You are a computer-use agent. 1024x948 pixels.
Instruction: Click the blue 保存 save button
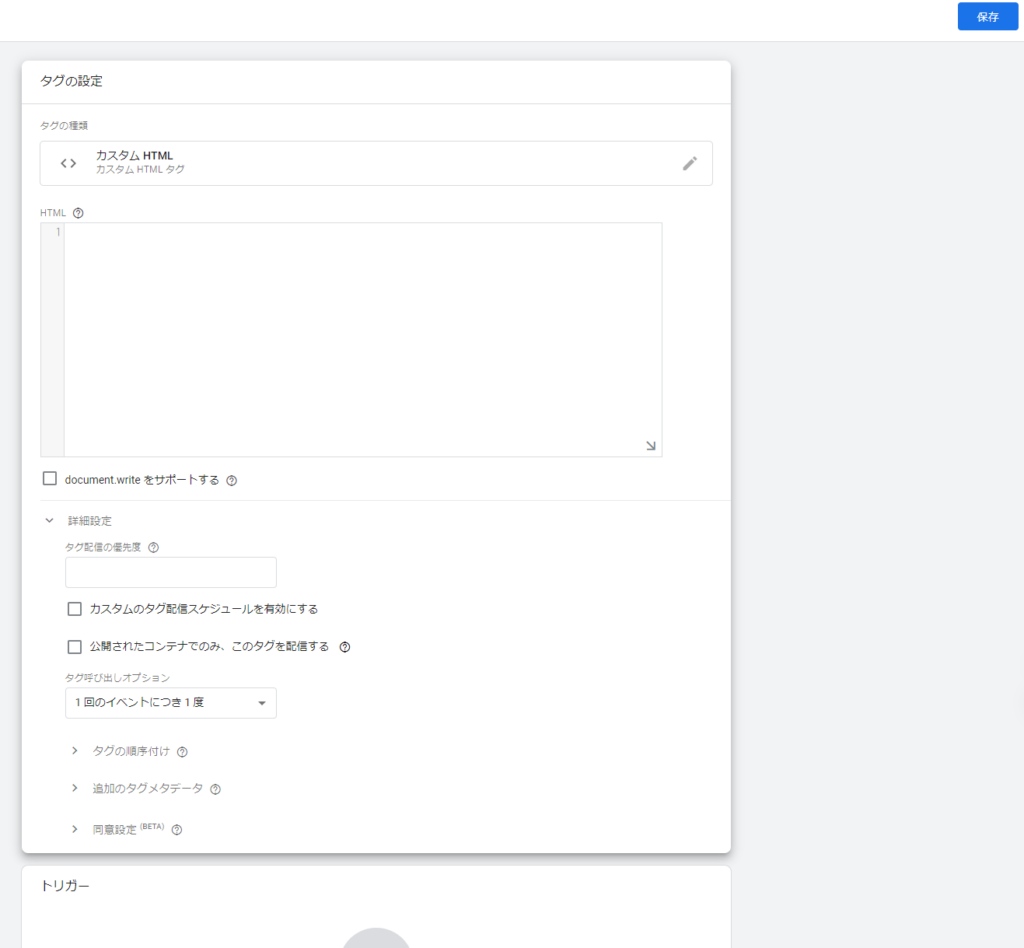tap(987, 16)
